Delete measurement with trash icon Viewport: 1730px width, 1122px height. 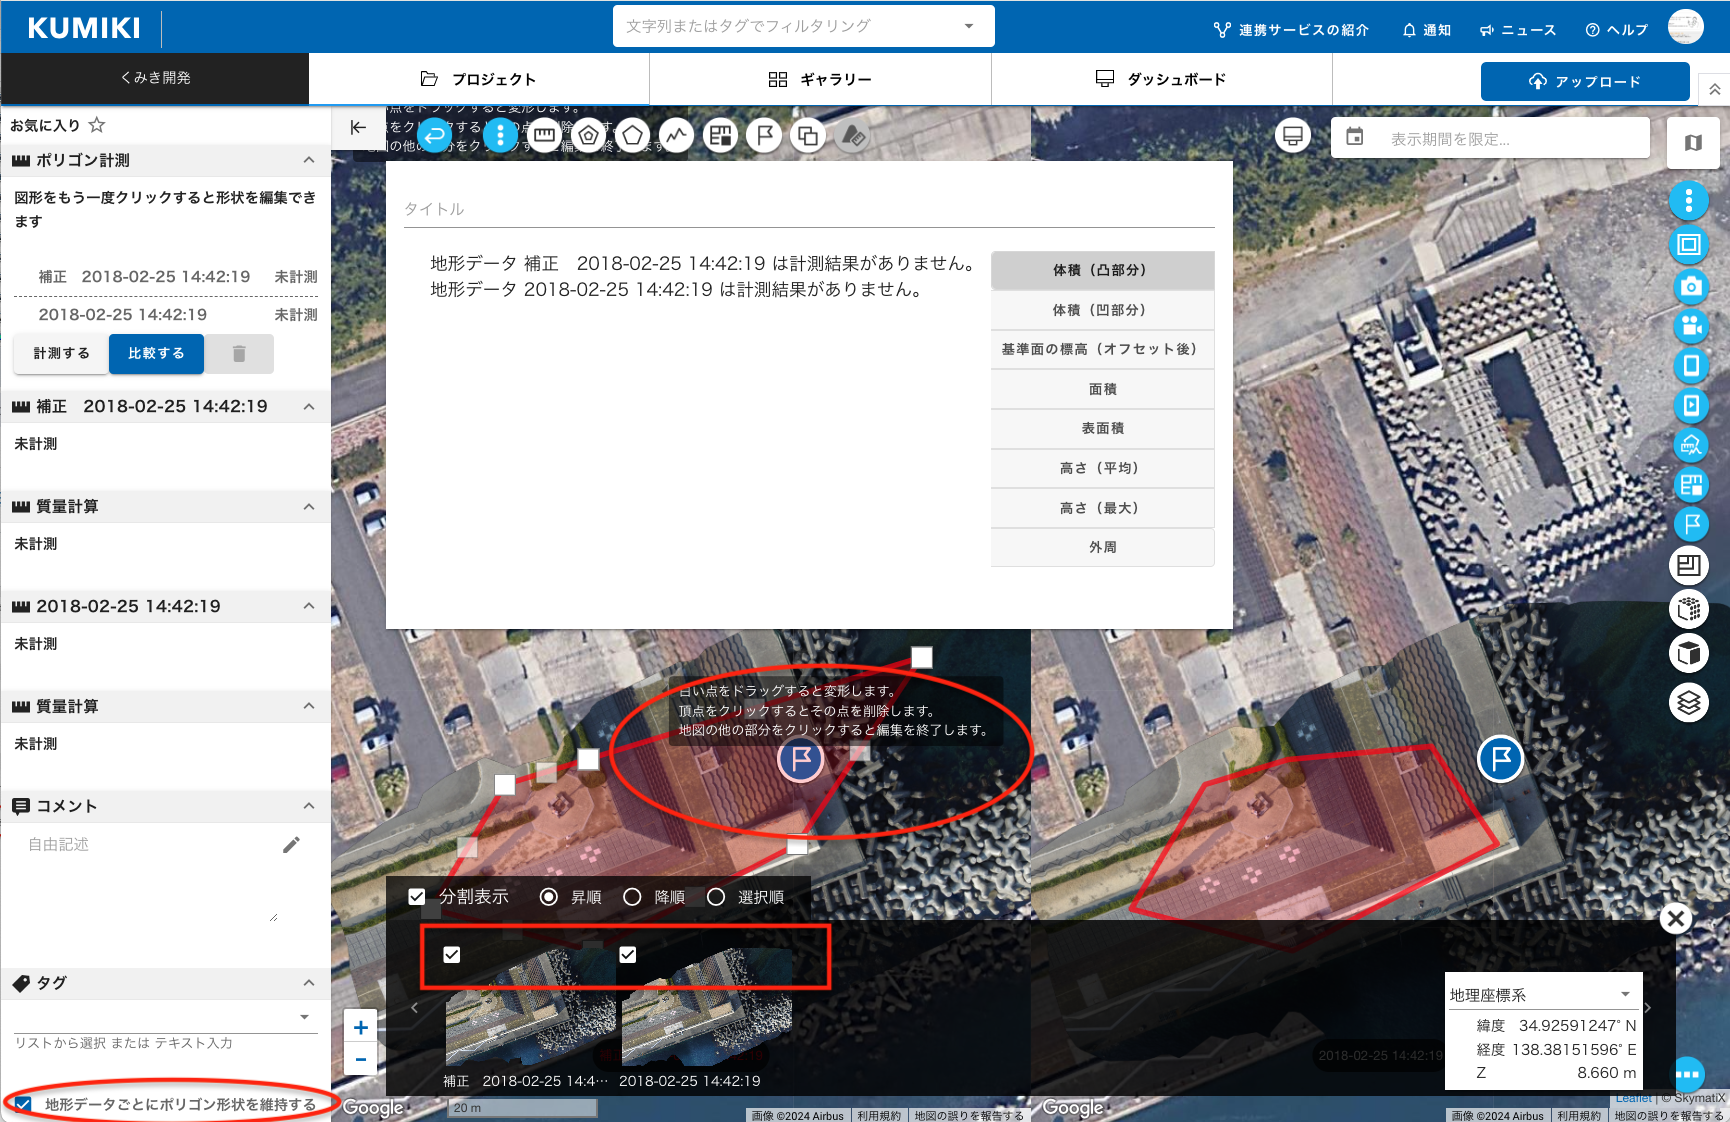[x=239, y=354]
